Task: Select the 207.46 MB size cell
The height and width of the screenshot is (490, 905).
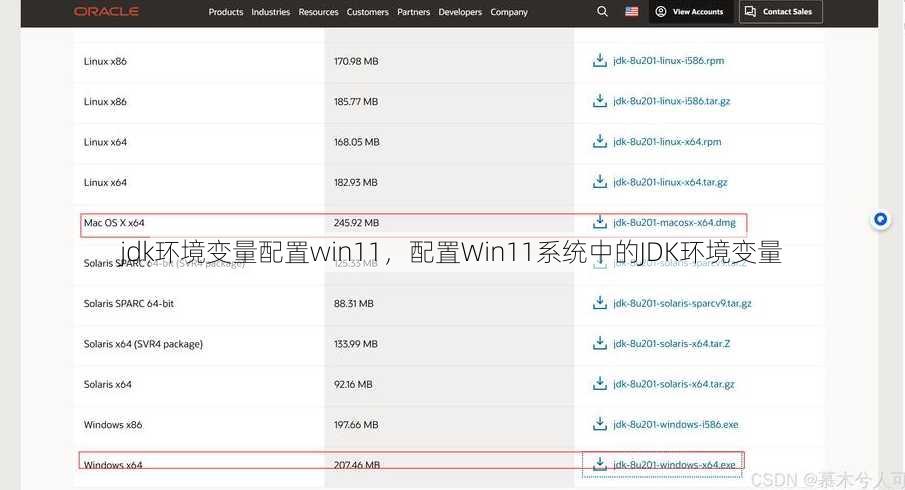Action: [357, 465]
